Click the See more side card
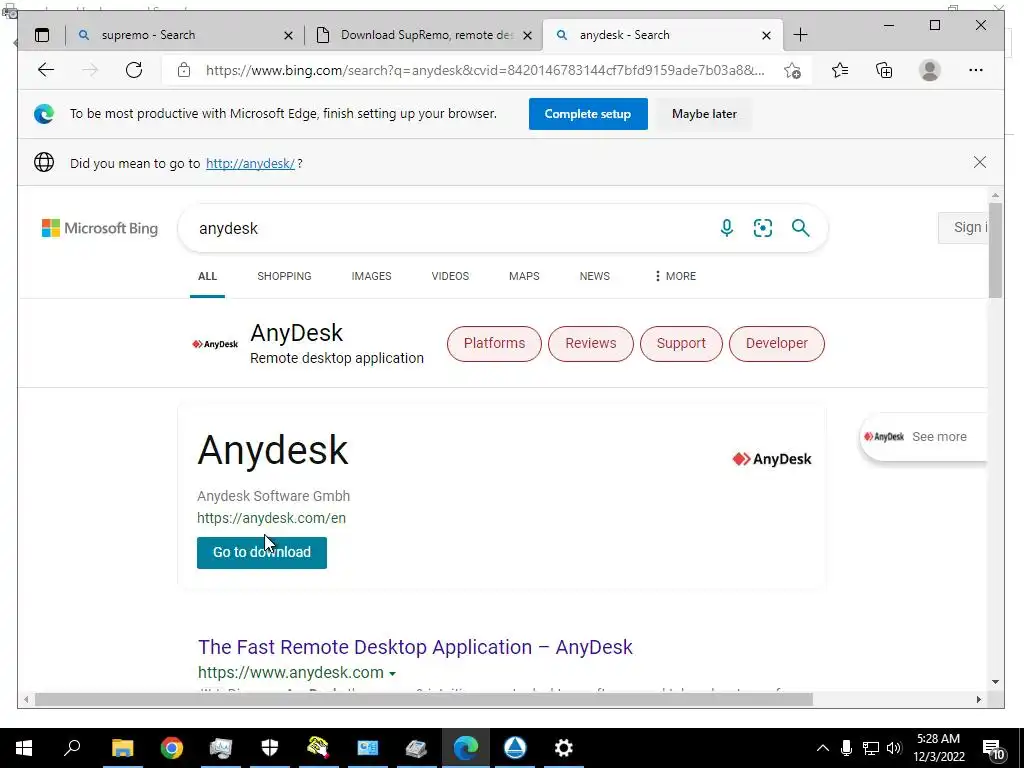The width and height of the screenshot is (1024, 768). [923, 437]
